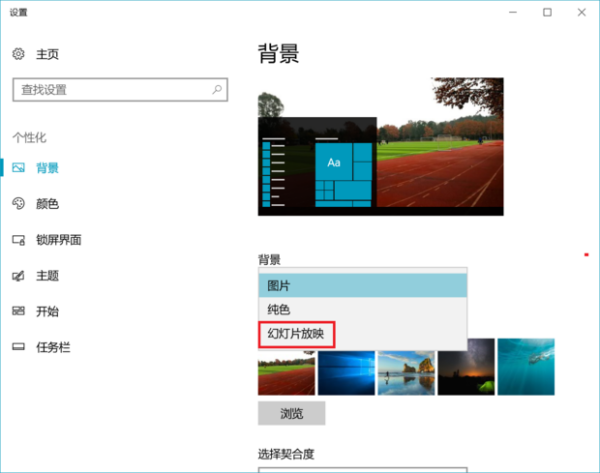Select the Windows logo blue wallpaper thumbnail
Viewport: 600px width, 473px height.
click(346, 373)
